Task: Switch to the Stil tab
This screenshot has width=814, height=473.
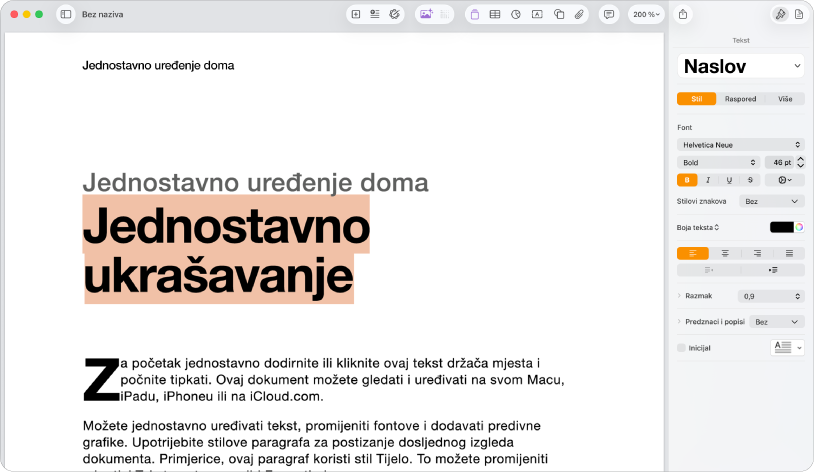Action: (x=697, y=99)
